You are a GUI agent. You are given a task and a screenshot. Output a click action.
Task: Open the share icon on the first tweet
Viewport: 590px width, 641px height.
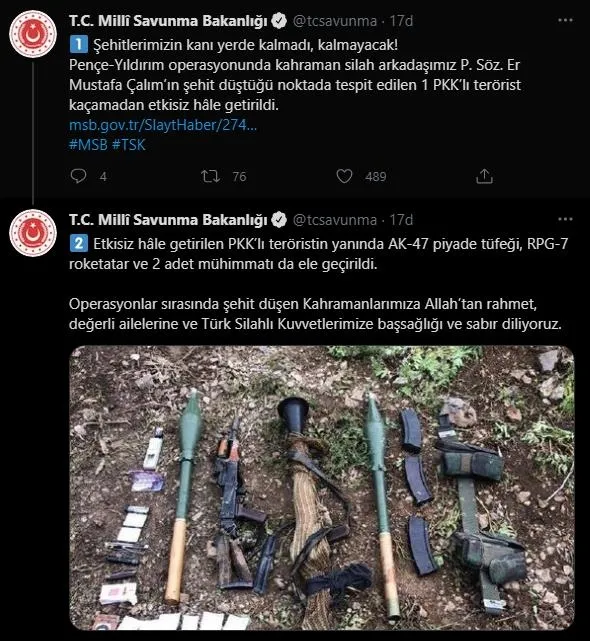pyautogui.click(x=484, y=176)
